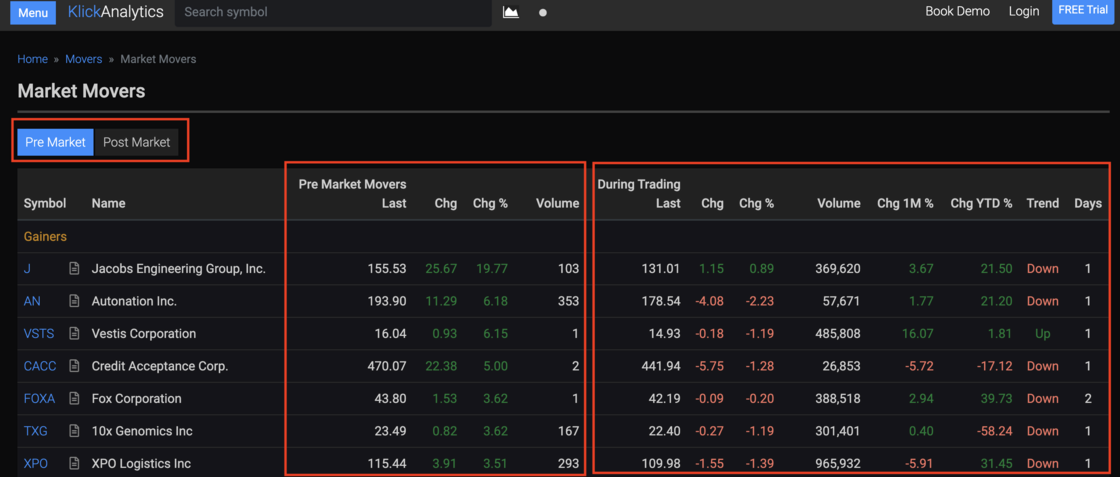Select Credit Acceptance Corp. name
Viewport: 1120px width, 477px height.
pyautogui.click(x=160, y=366)
